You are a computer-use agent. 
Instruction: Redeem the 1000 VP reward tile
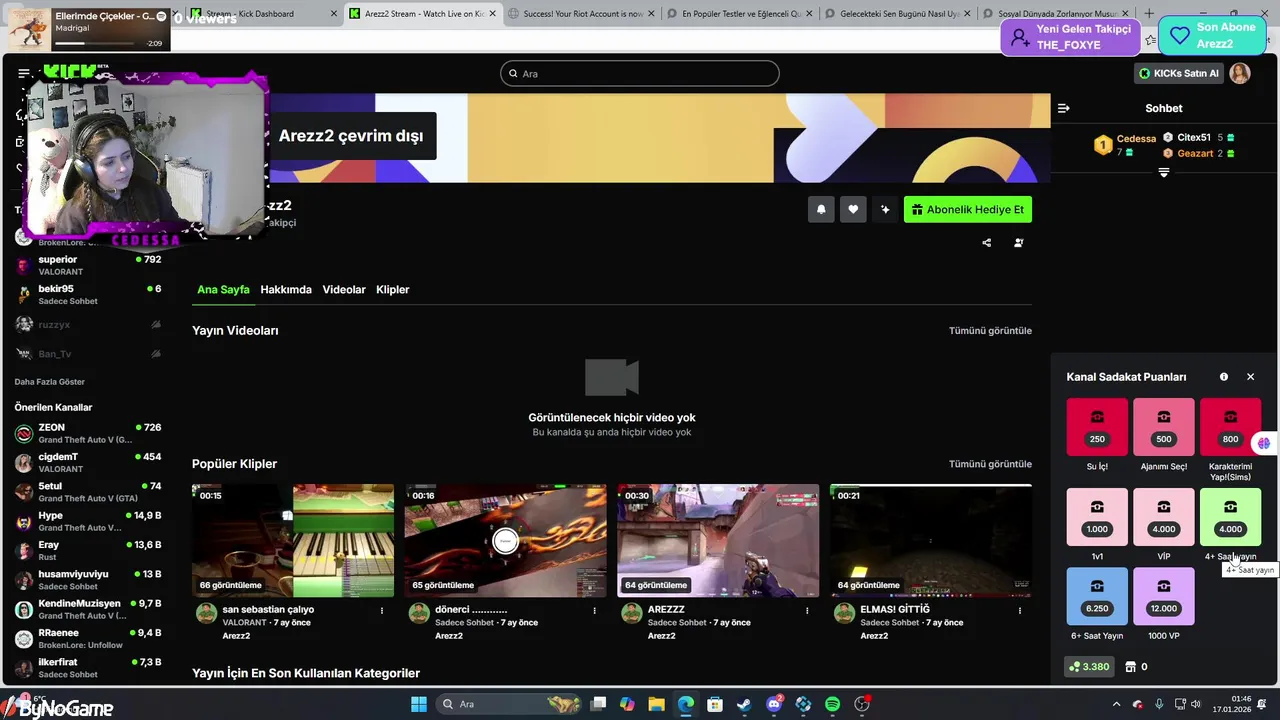pos(1164,597)
